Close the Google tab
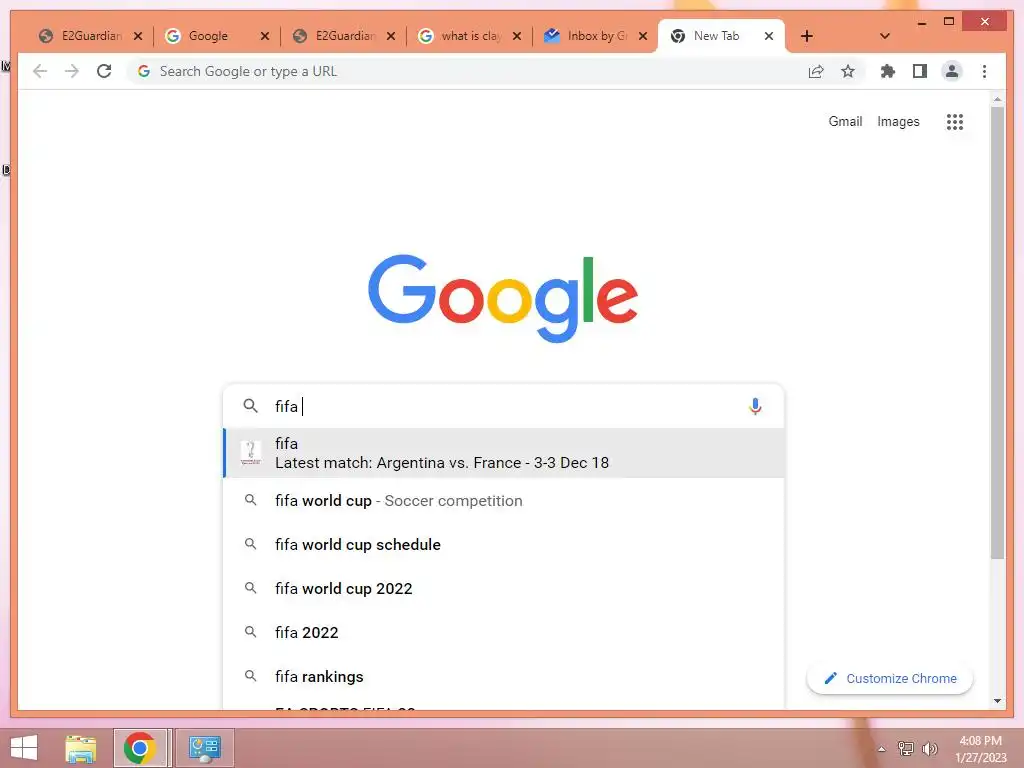The image size is (1024, 768). click(264, 36)
